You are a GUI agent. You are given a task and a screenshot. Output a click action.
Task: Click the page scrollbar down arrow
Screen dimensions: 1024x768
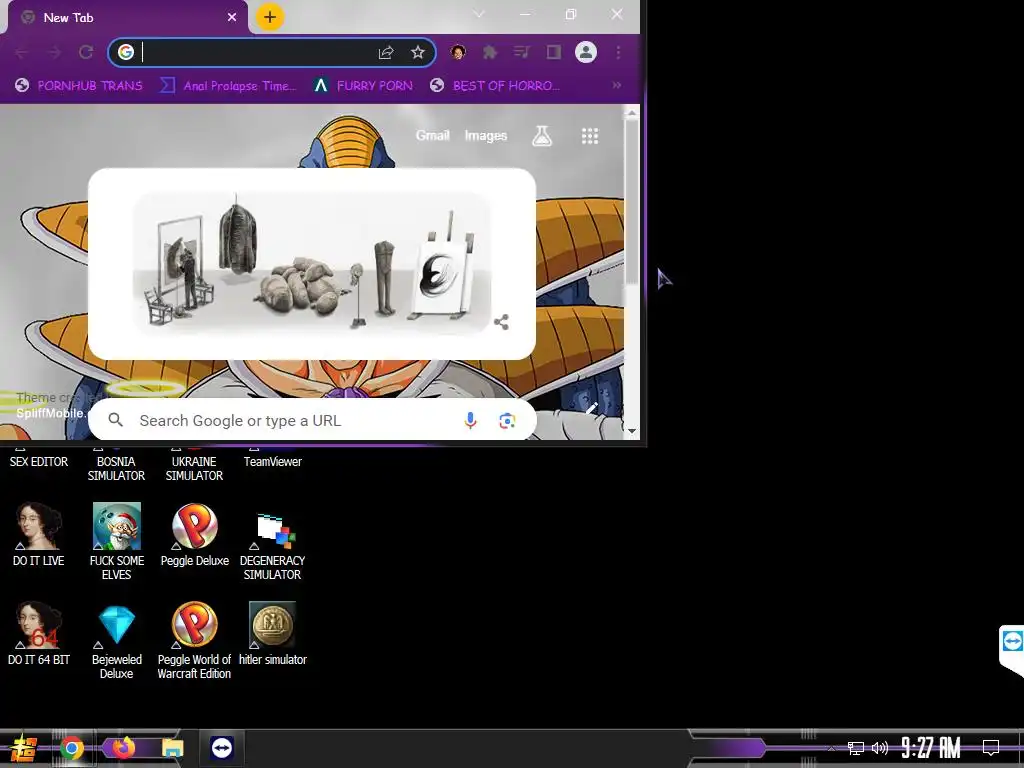coord(632,431)
